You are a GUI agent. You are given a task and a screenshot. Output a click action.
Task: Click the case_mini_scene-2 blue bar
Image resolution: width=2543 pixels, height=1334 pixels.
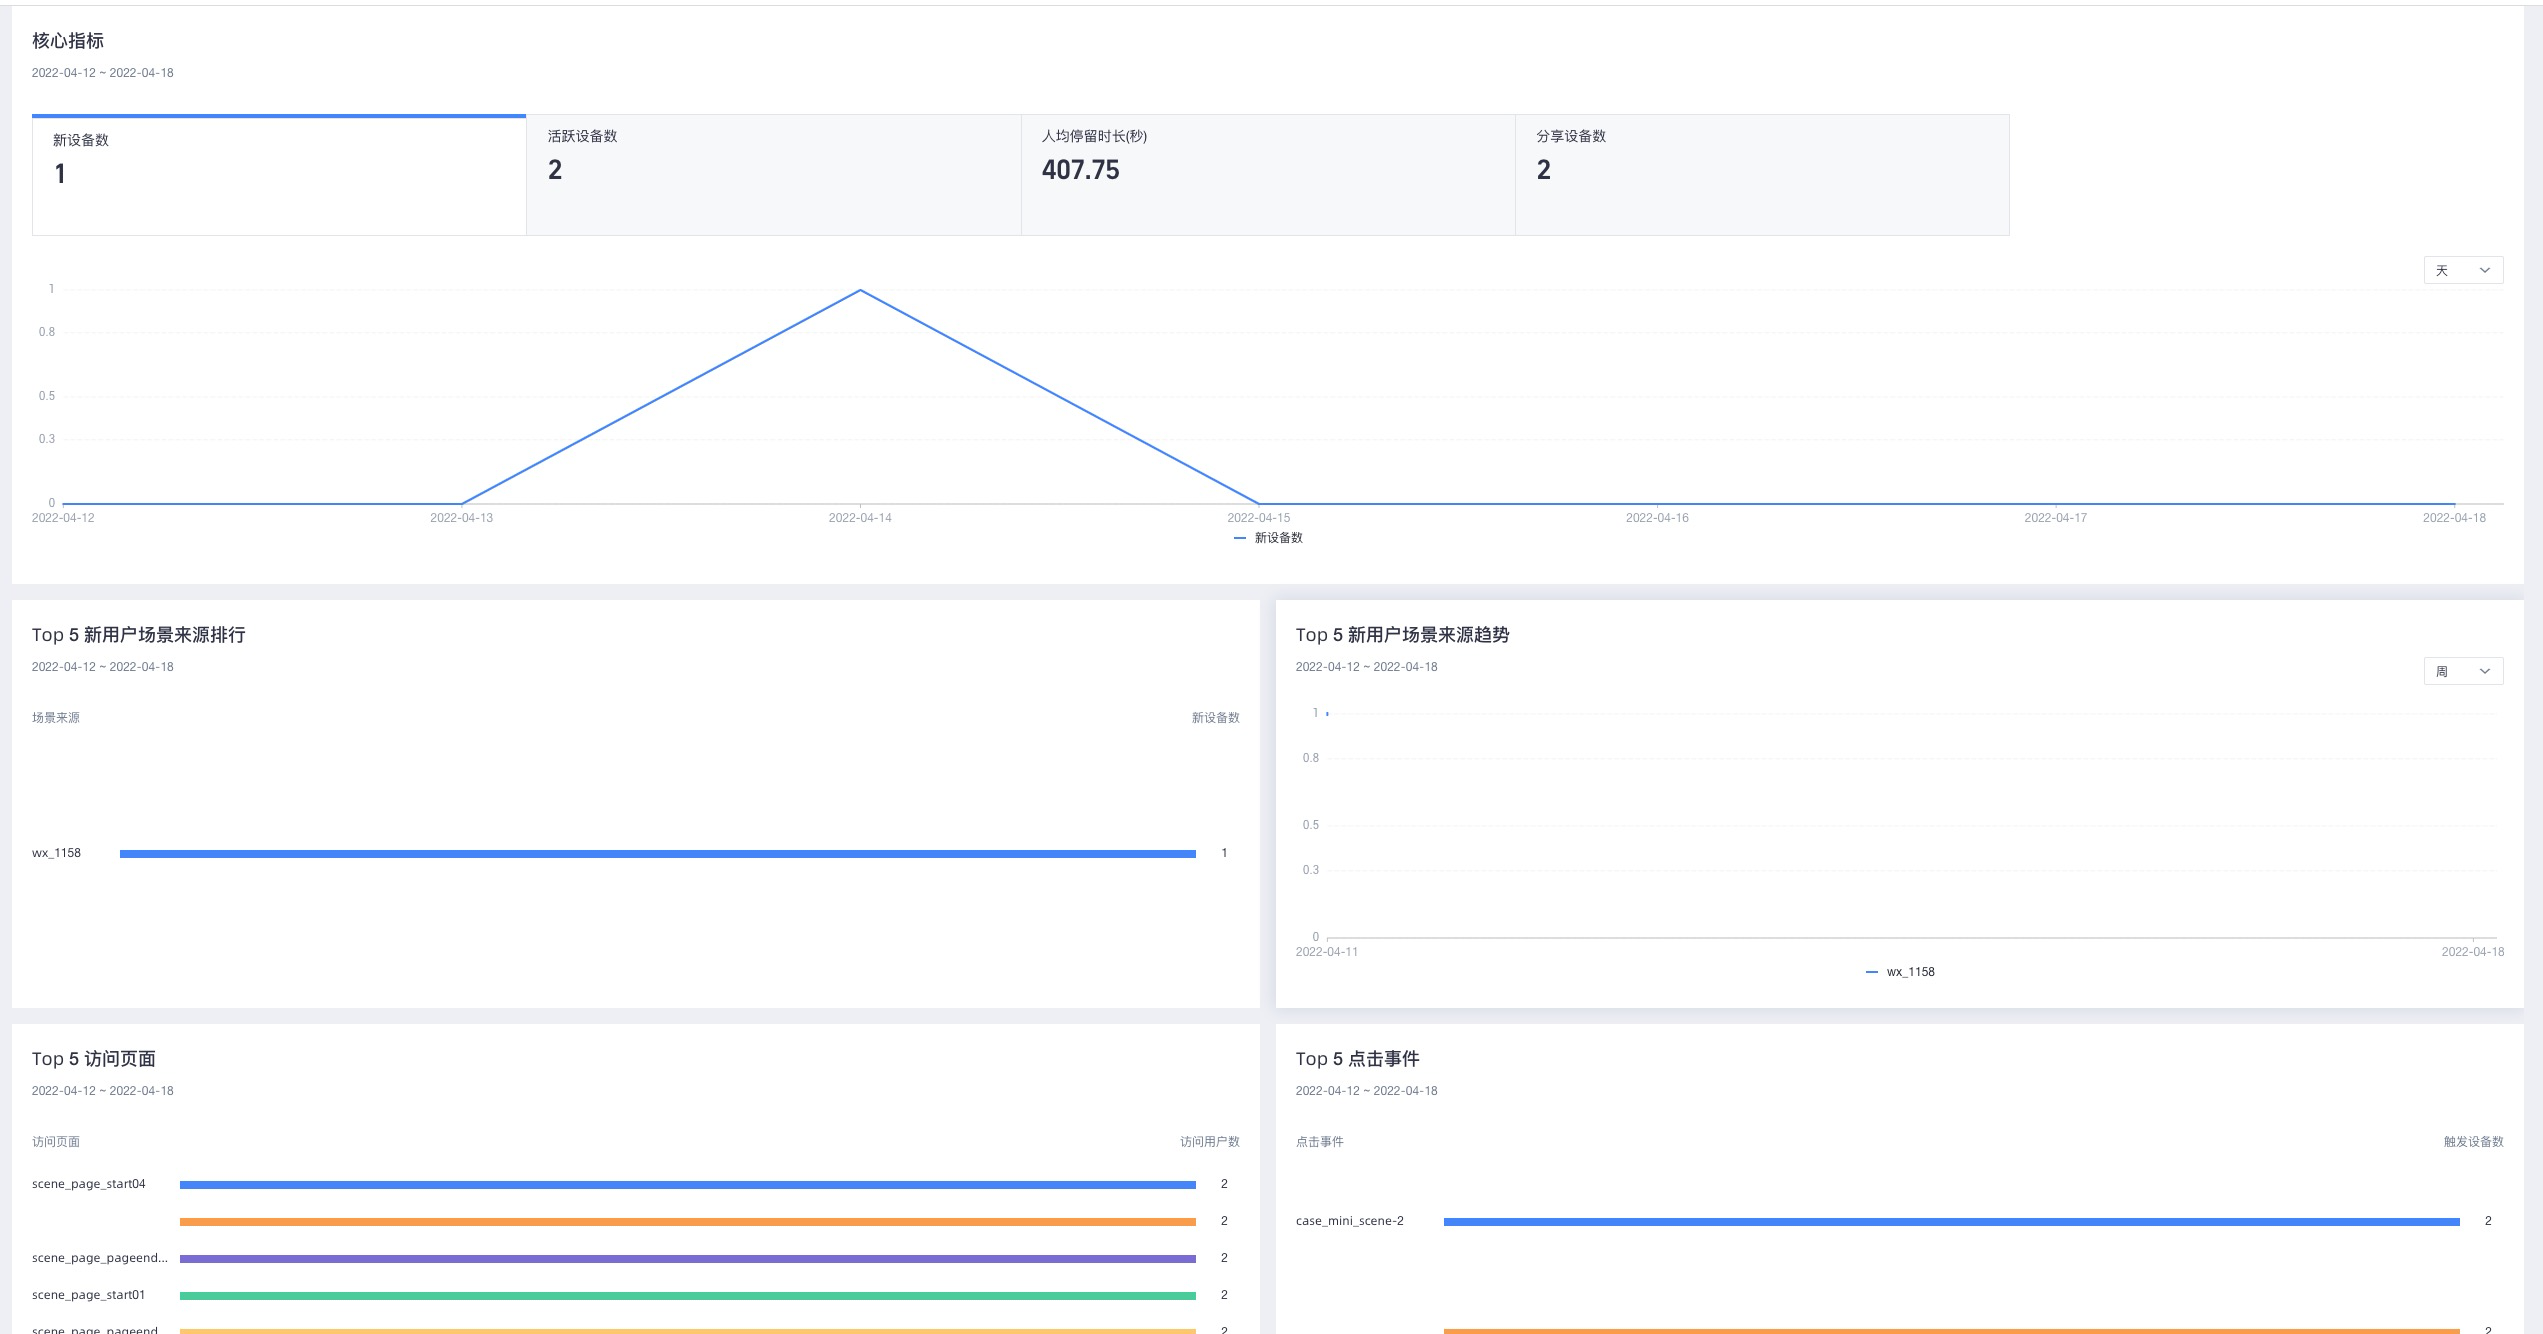click(1952, 1221)
